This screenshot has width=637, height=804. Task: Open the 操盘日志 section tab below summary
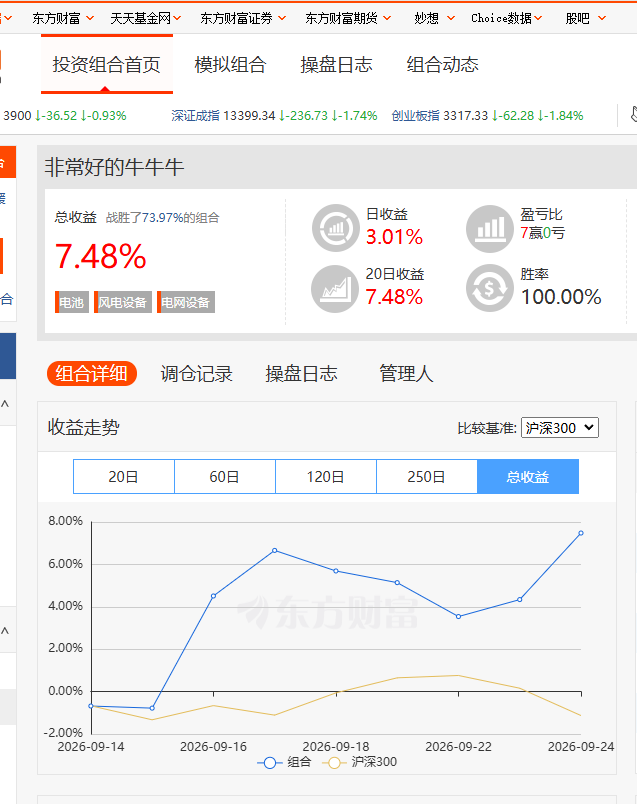pyautogui.click(x=302, y=374)
